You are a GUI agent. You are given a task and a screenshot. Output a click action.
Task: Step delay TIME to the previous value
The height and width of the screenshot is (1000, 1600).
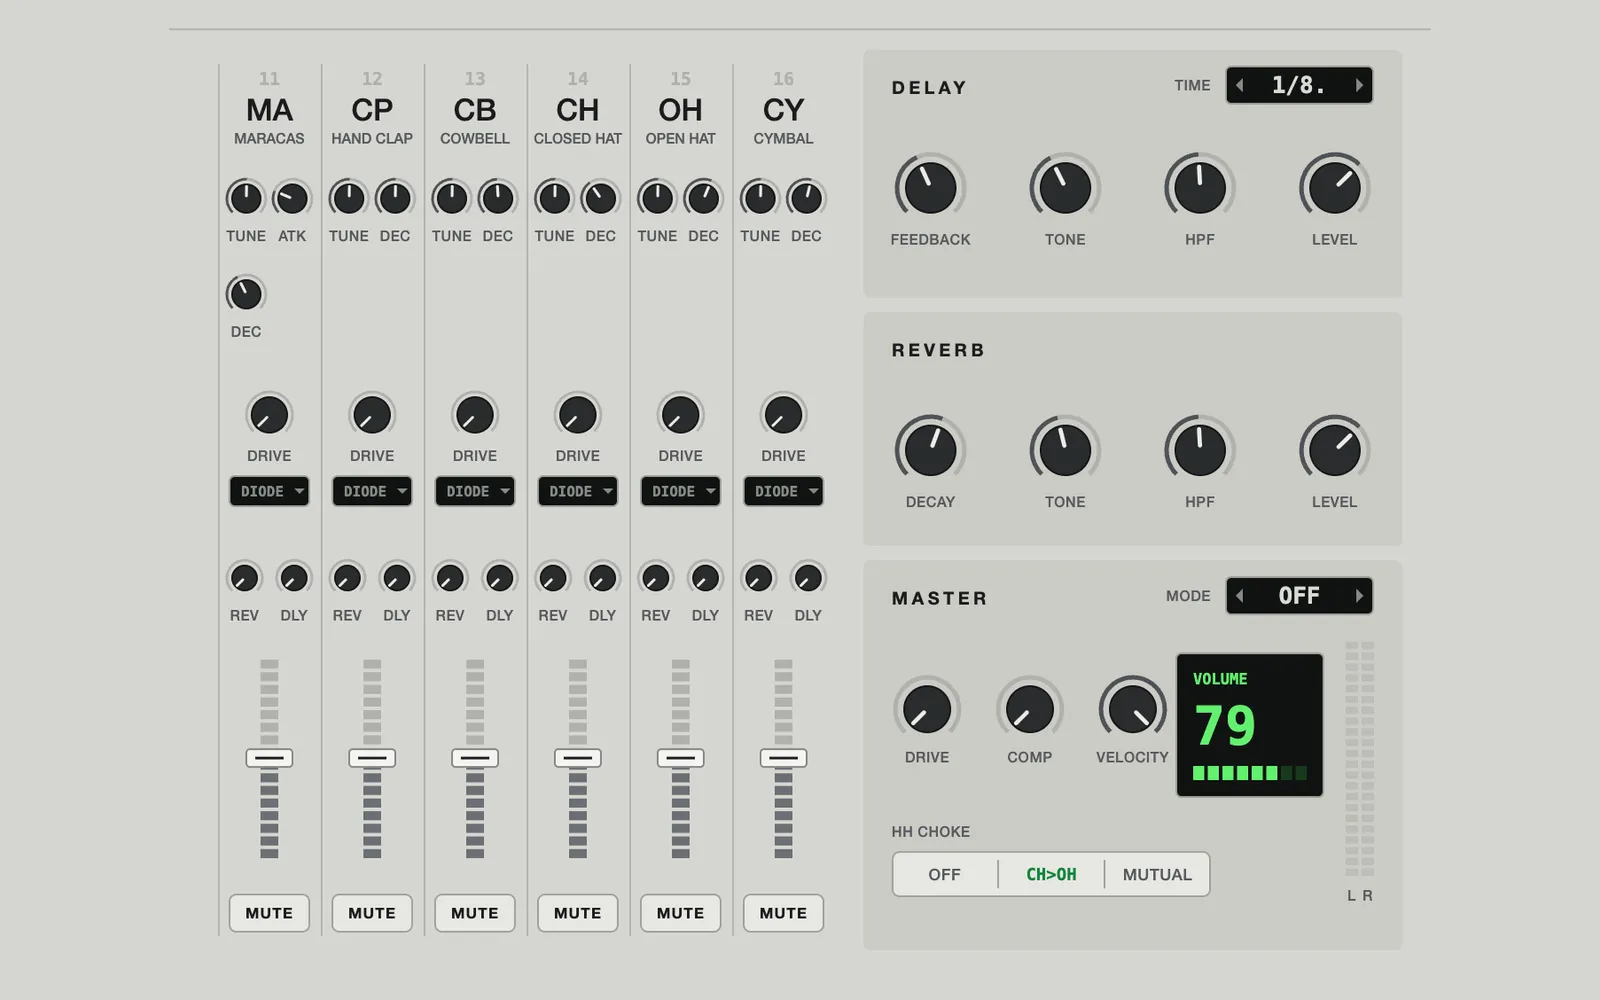[x=1240, y=85]
